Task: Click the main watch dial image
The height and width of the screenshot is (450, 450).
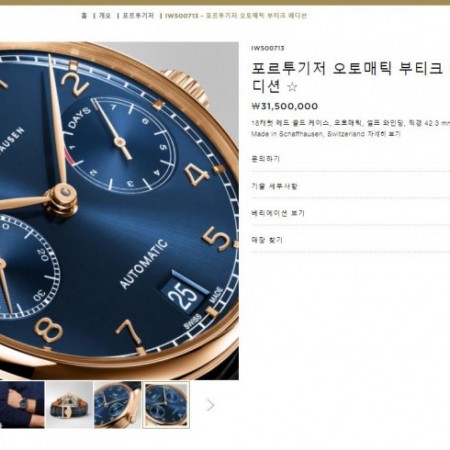Action: coord(119,211)
